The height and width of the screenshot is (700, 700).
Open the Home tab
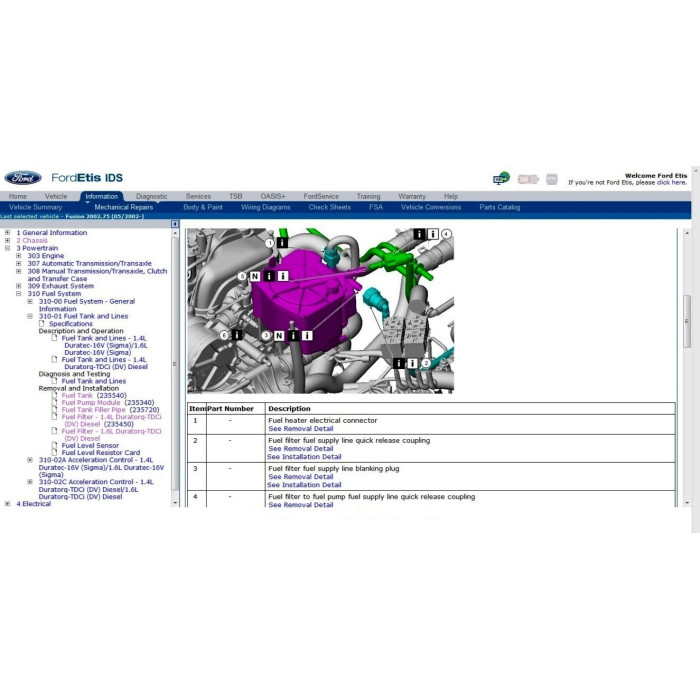point(18,196)
